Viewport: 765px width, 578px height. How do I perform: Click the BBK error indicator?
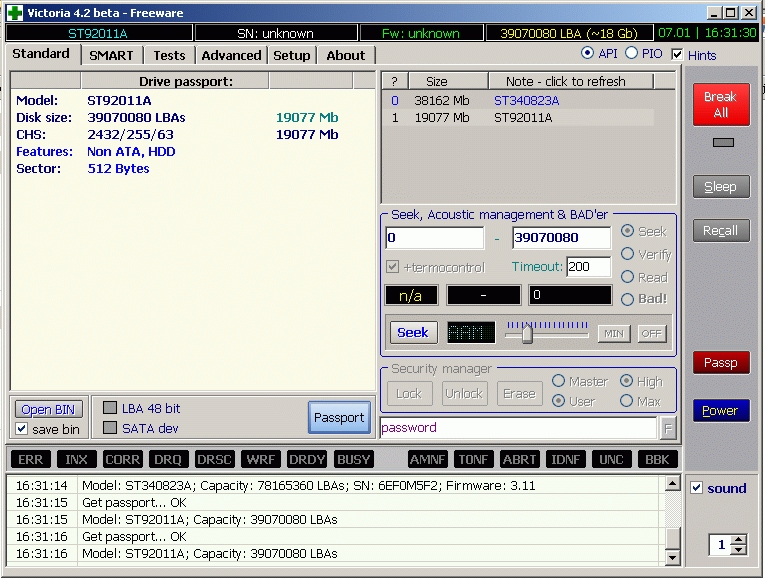tap(657, 459)
